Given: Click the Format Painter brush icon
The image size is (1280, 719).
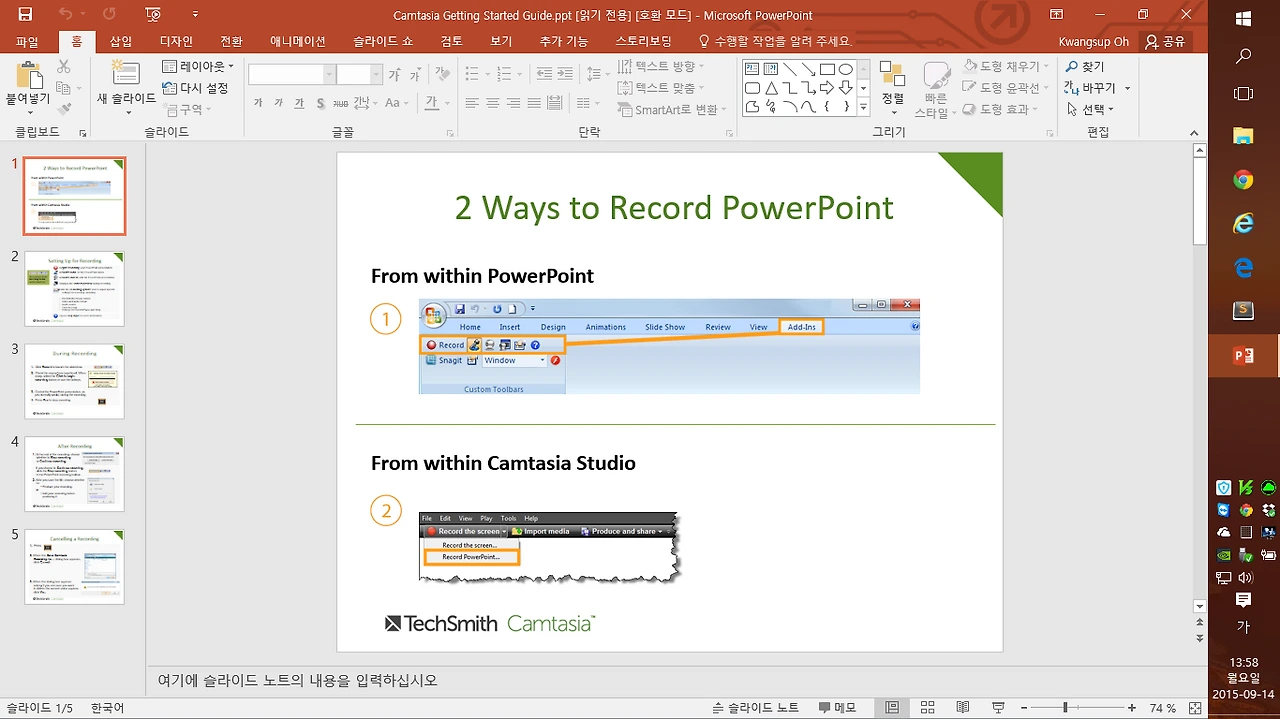Looking at the screenshot, I should coord(64,109).
